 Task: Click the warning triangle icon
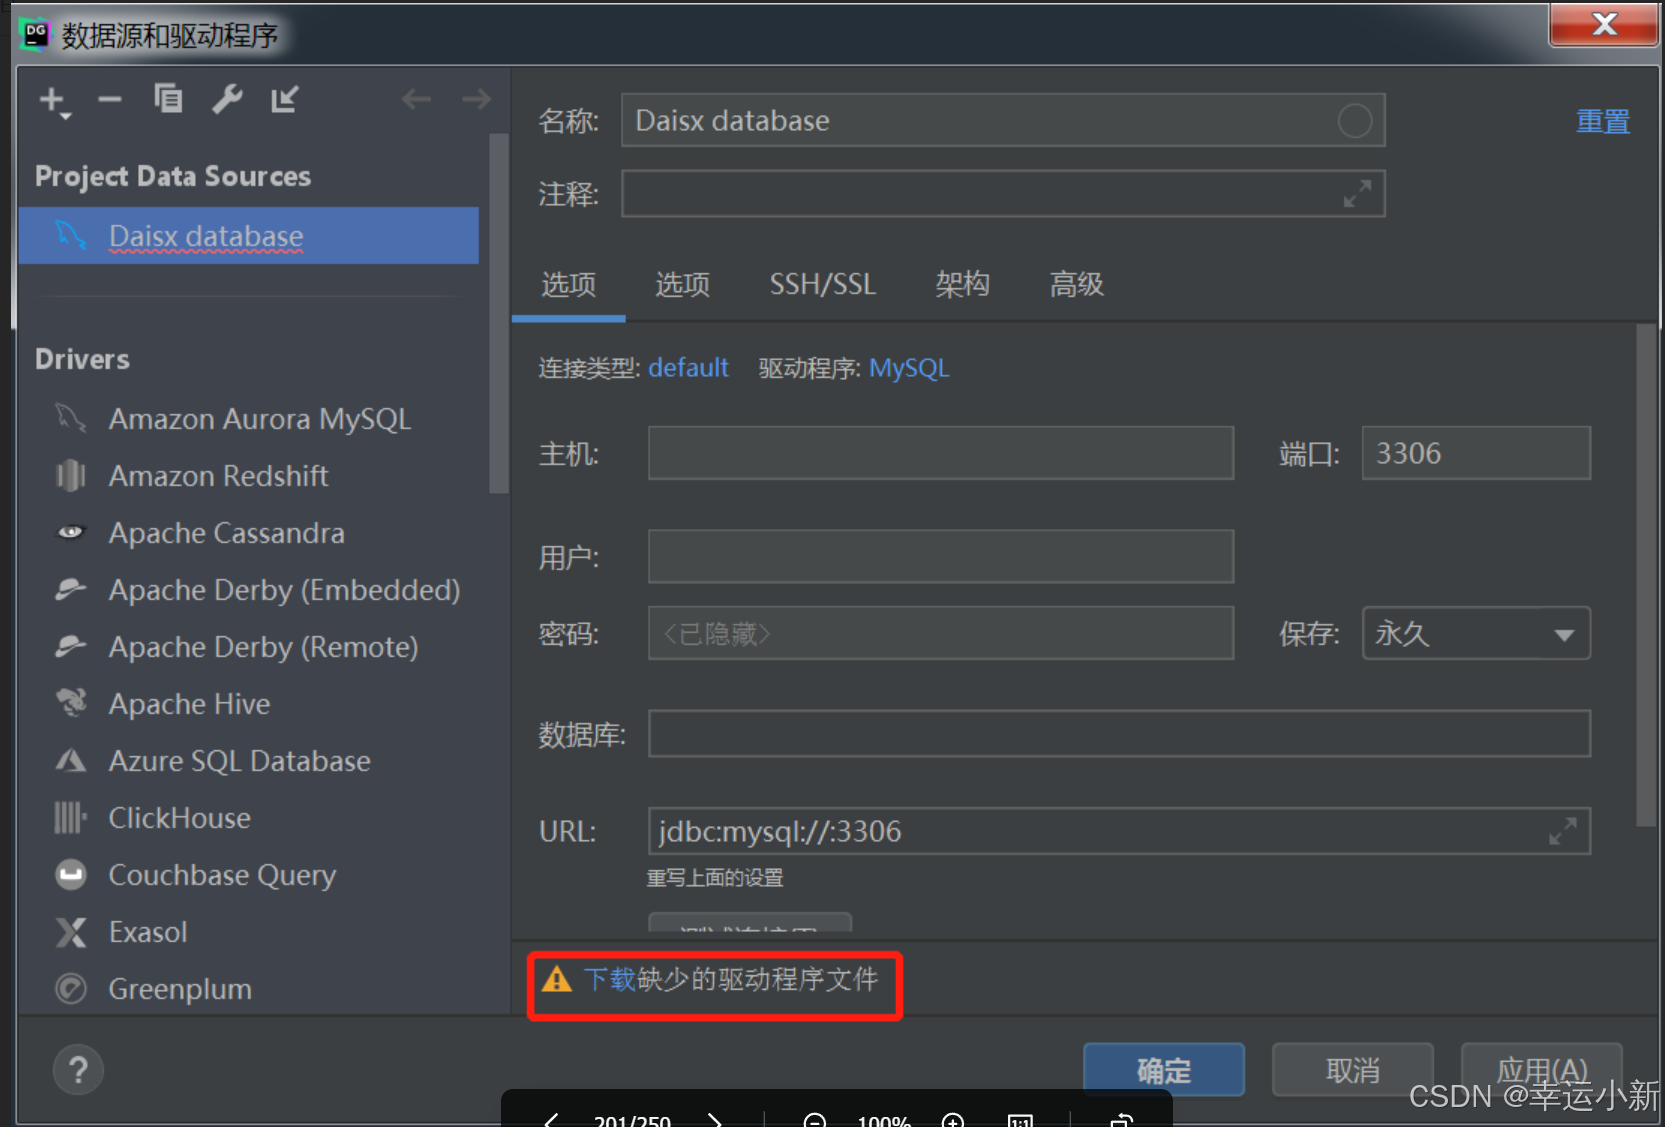(x=556, y=979)
